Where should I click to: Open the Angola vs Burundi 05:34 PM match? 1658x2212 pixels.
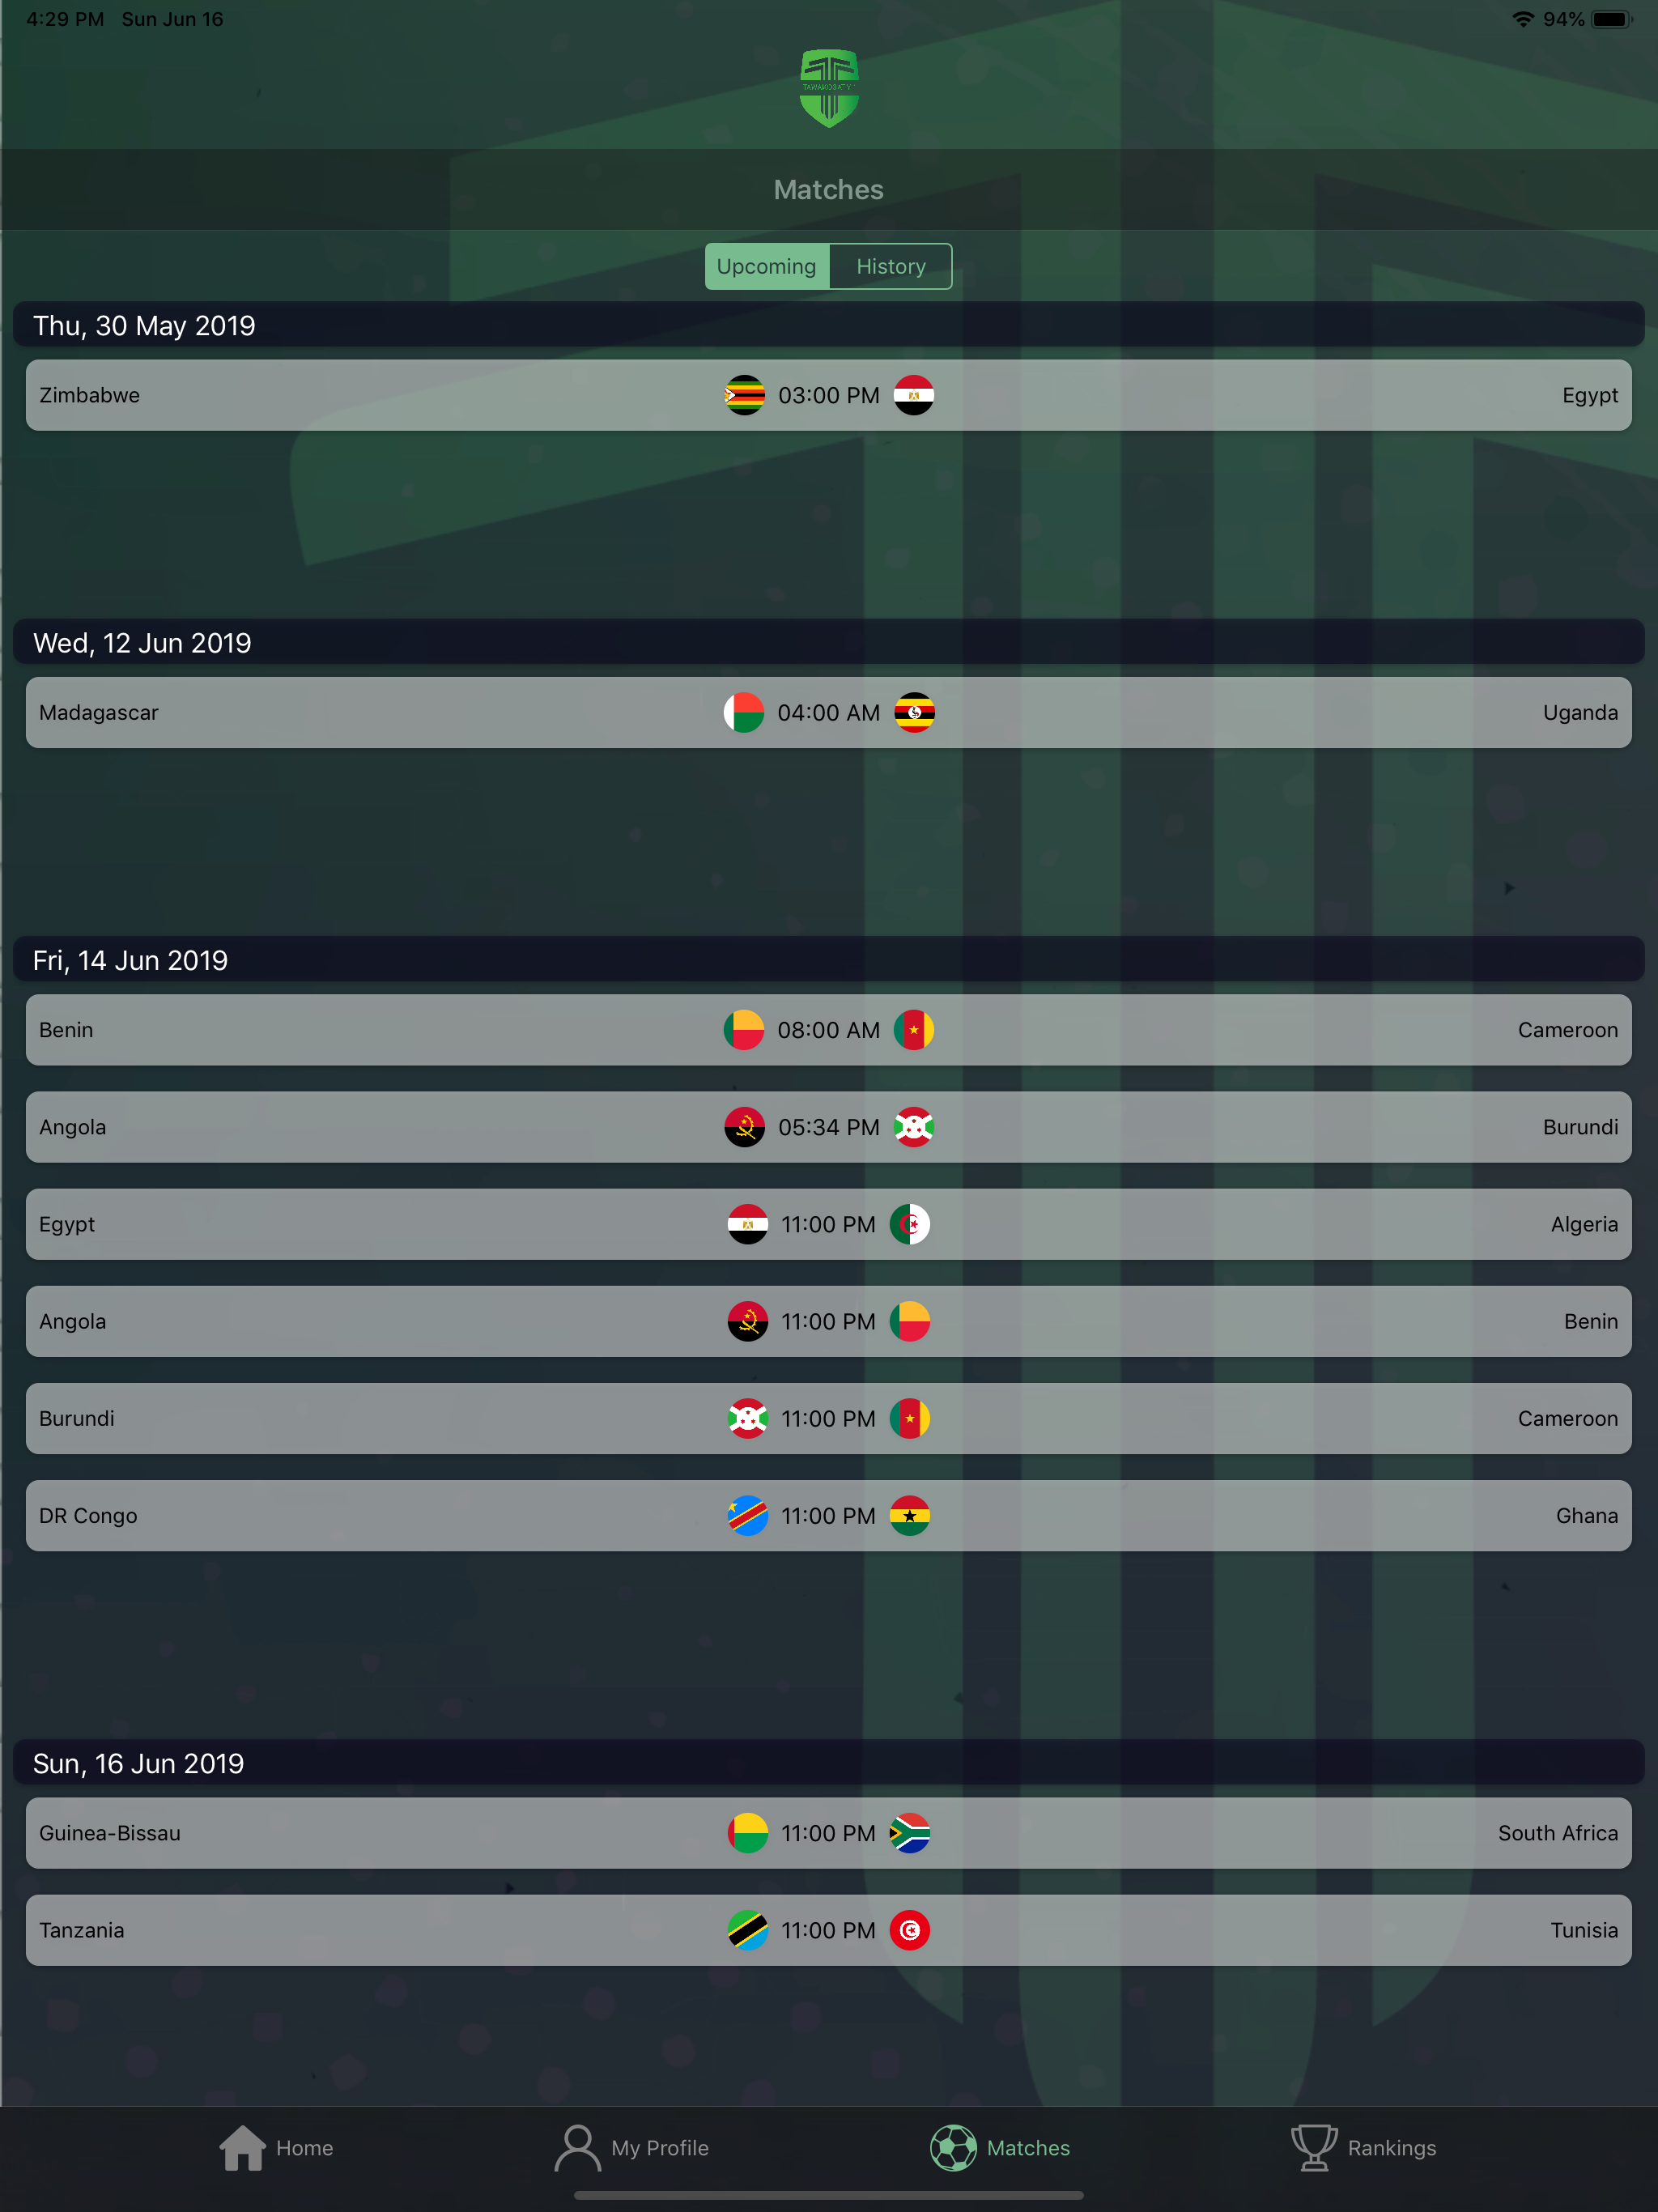tap(829, 1127)
